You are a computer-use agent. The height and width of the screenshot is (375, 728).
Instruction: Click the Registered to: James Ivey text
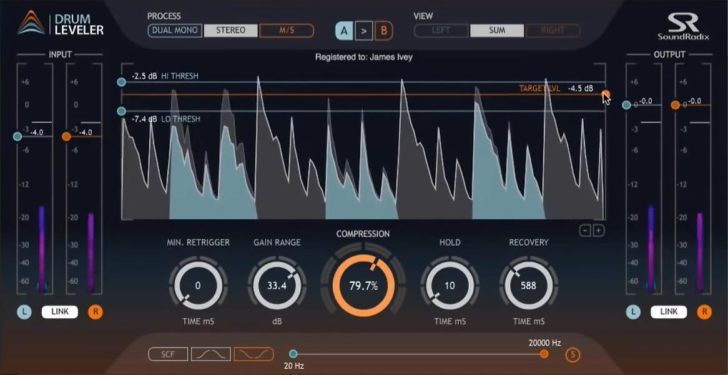pyautogui.click(x=364, y=58)
